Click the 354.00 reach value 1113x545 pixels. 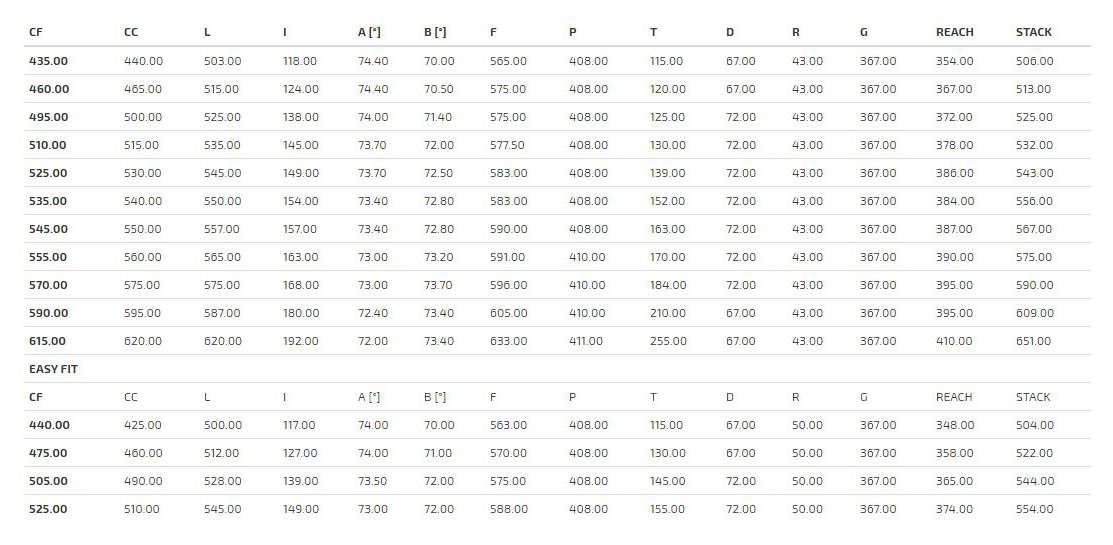pyautogui.click(x=954, y=61)
